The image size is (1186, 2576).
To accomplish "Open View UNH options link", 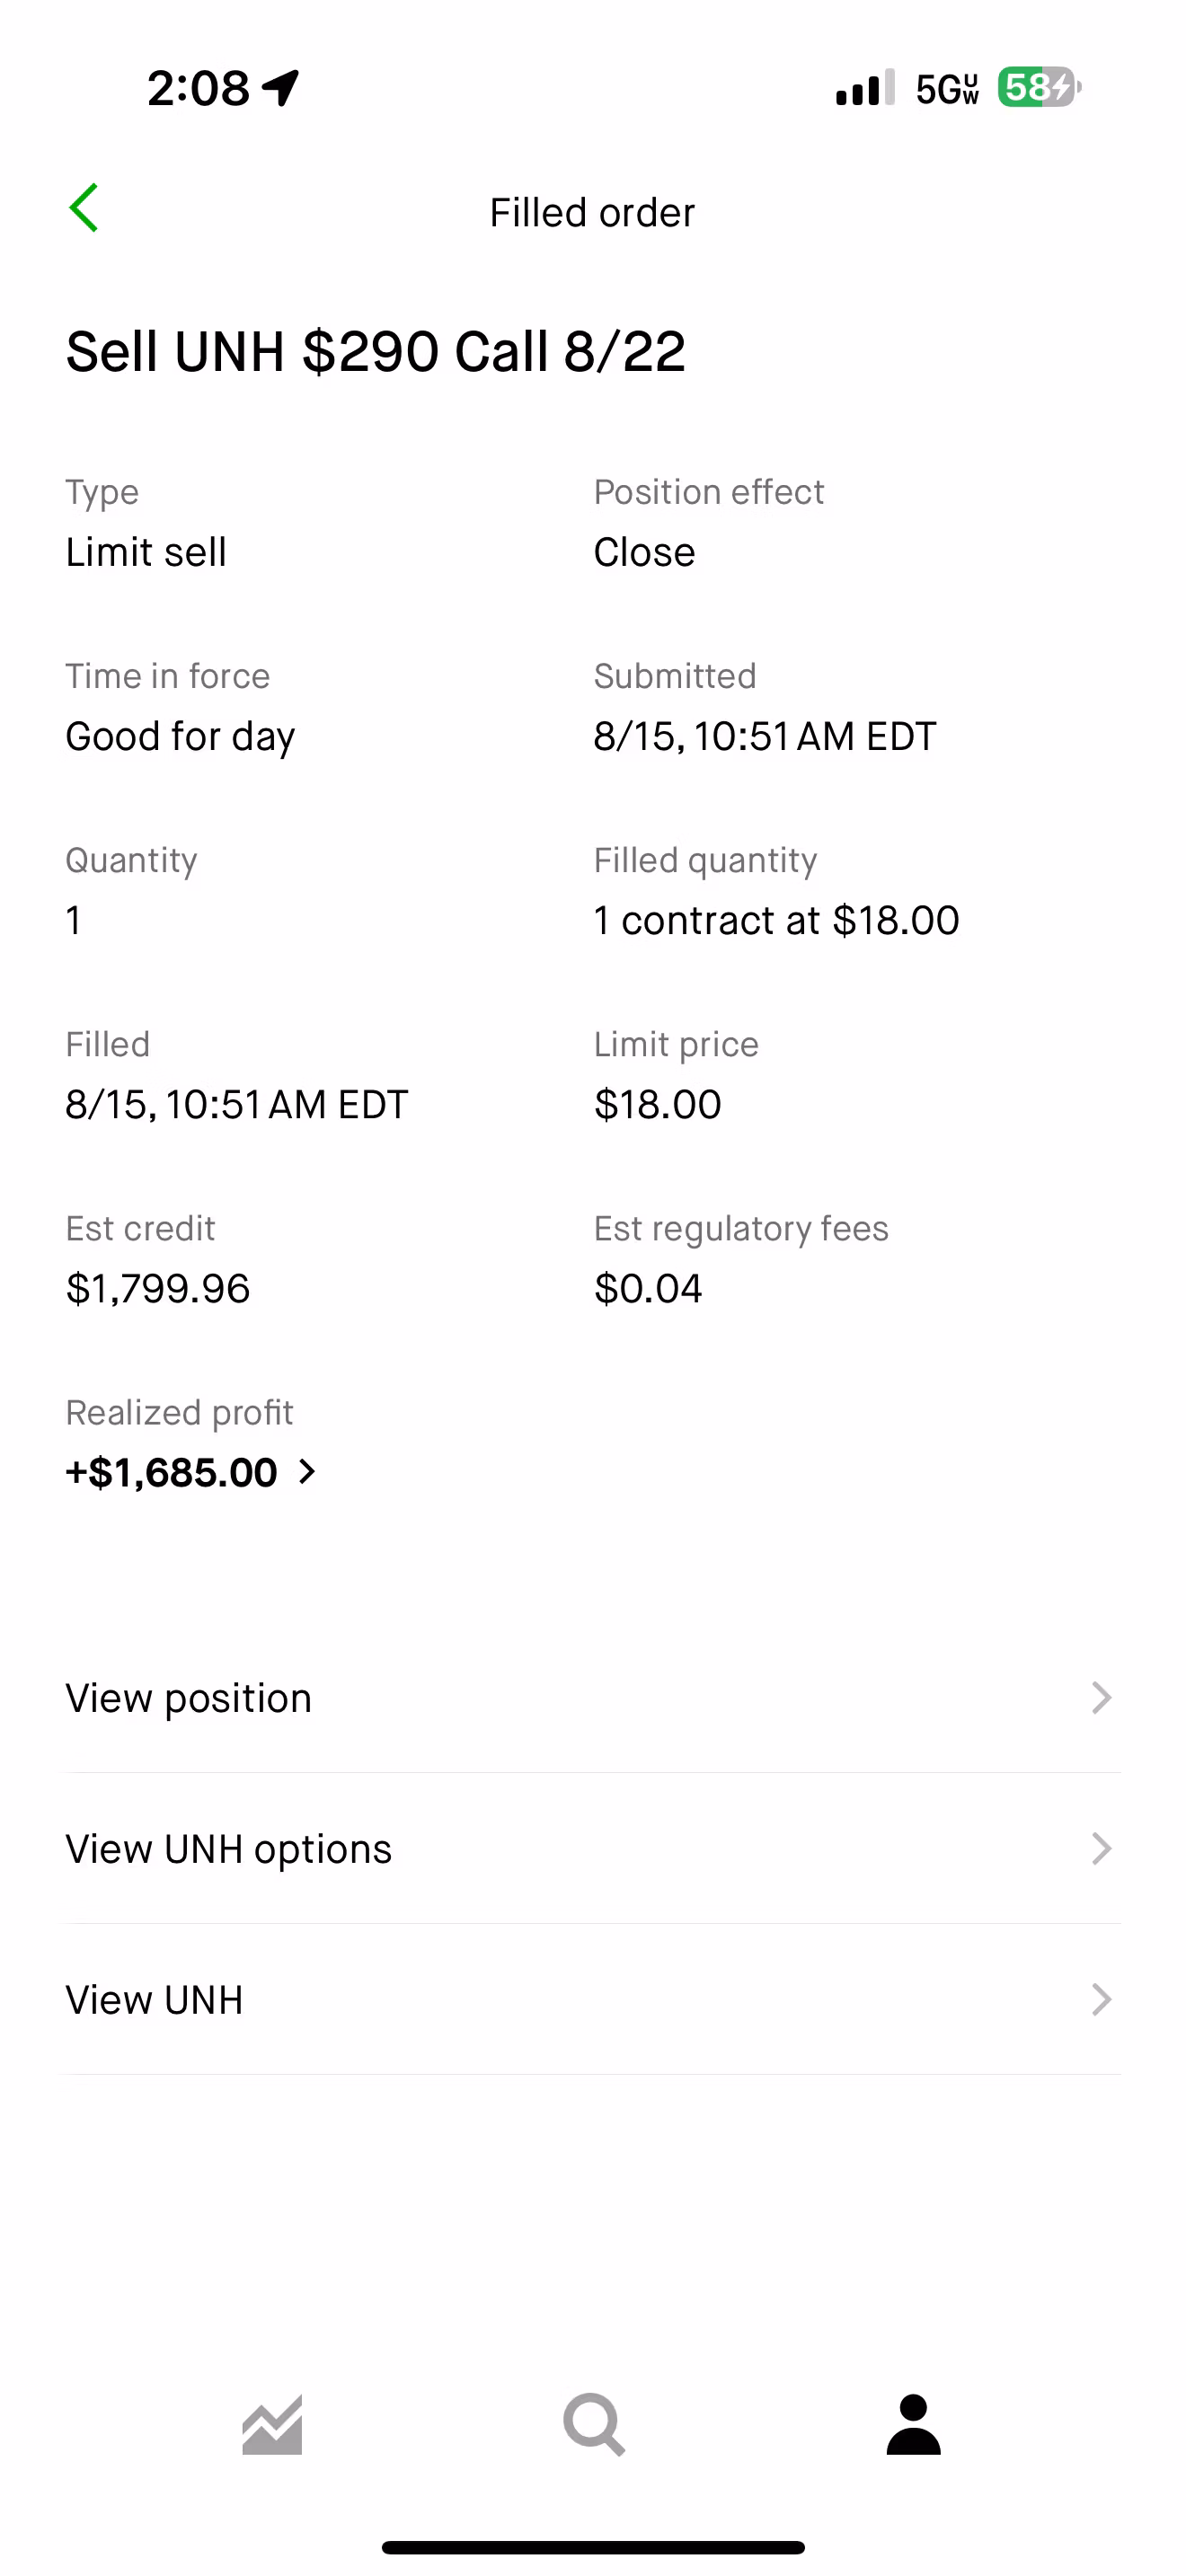I will click(229, 1849).
